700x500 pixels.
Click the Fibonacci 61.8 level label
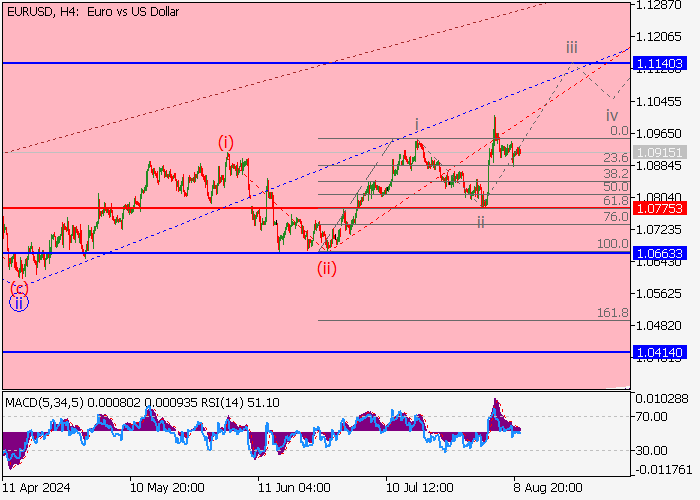click(x=616, y=200)
